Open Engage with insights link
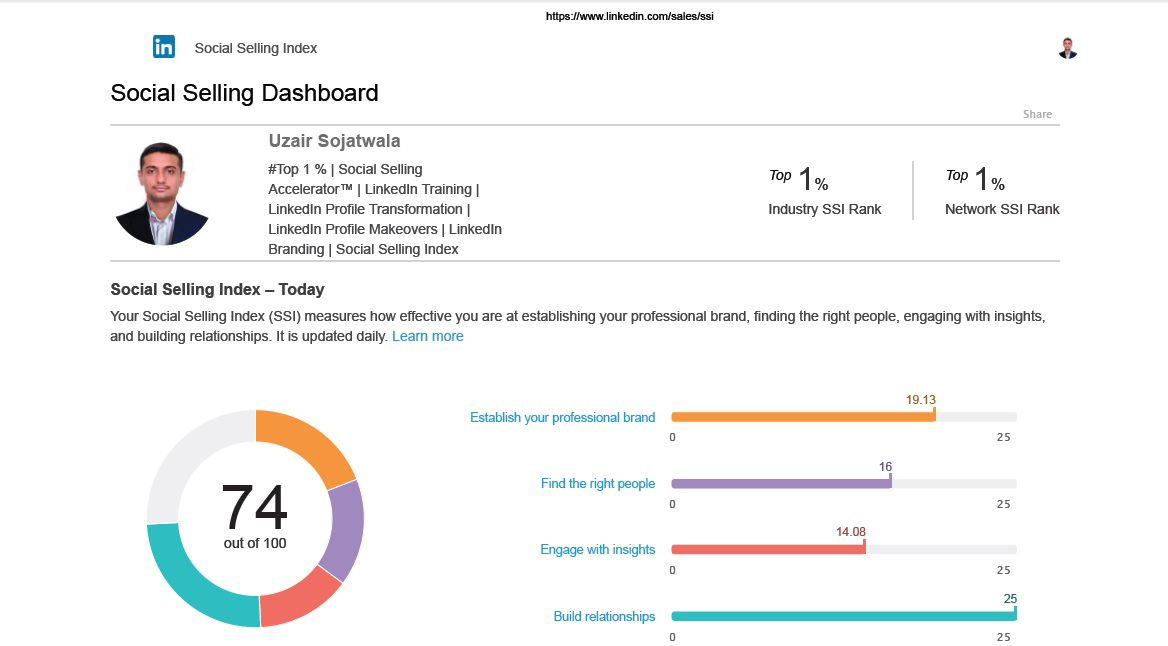 point(598,549)
